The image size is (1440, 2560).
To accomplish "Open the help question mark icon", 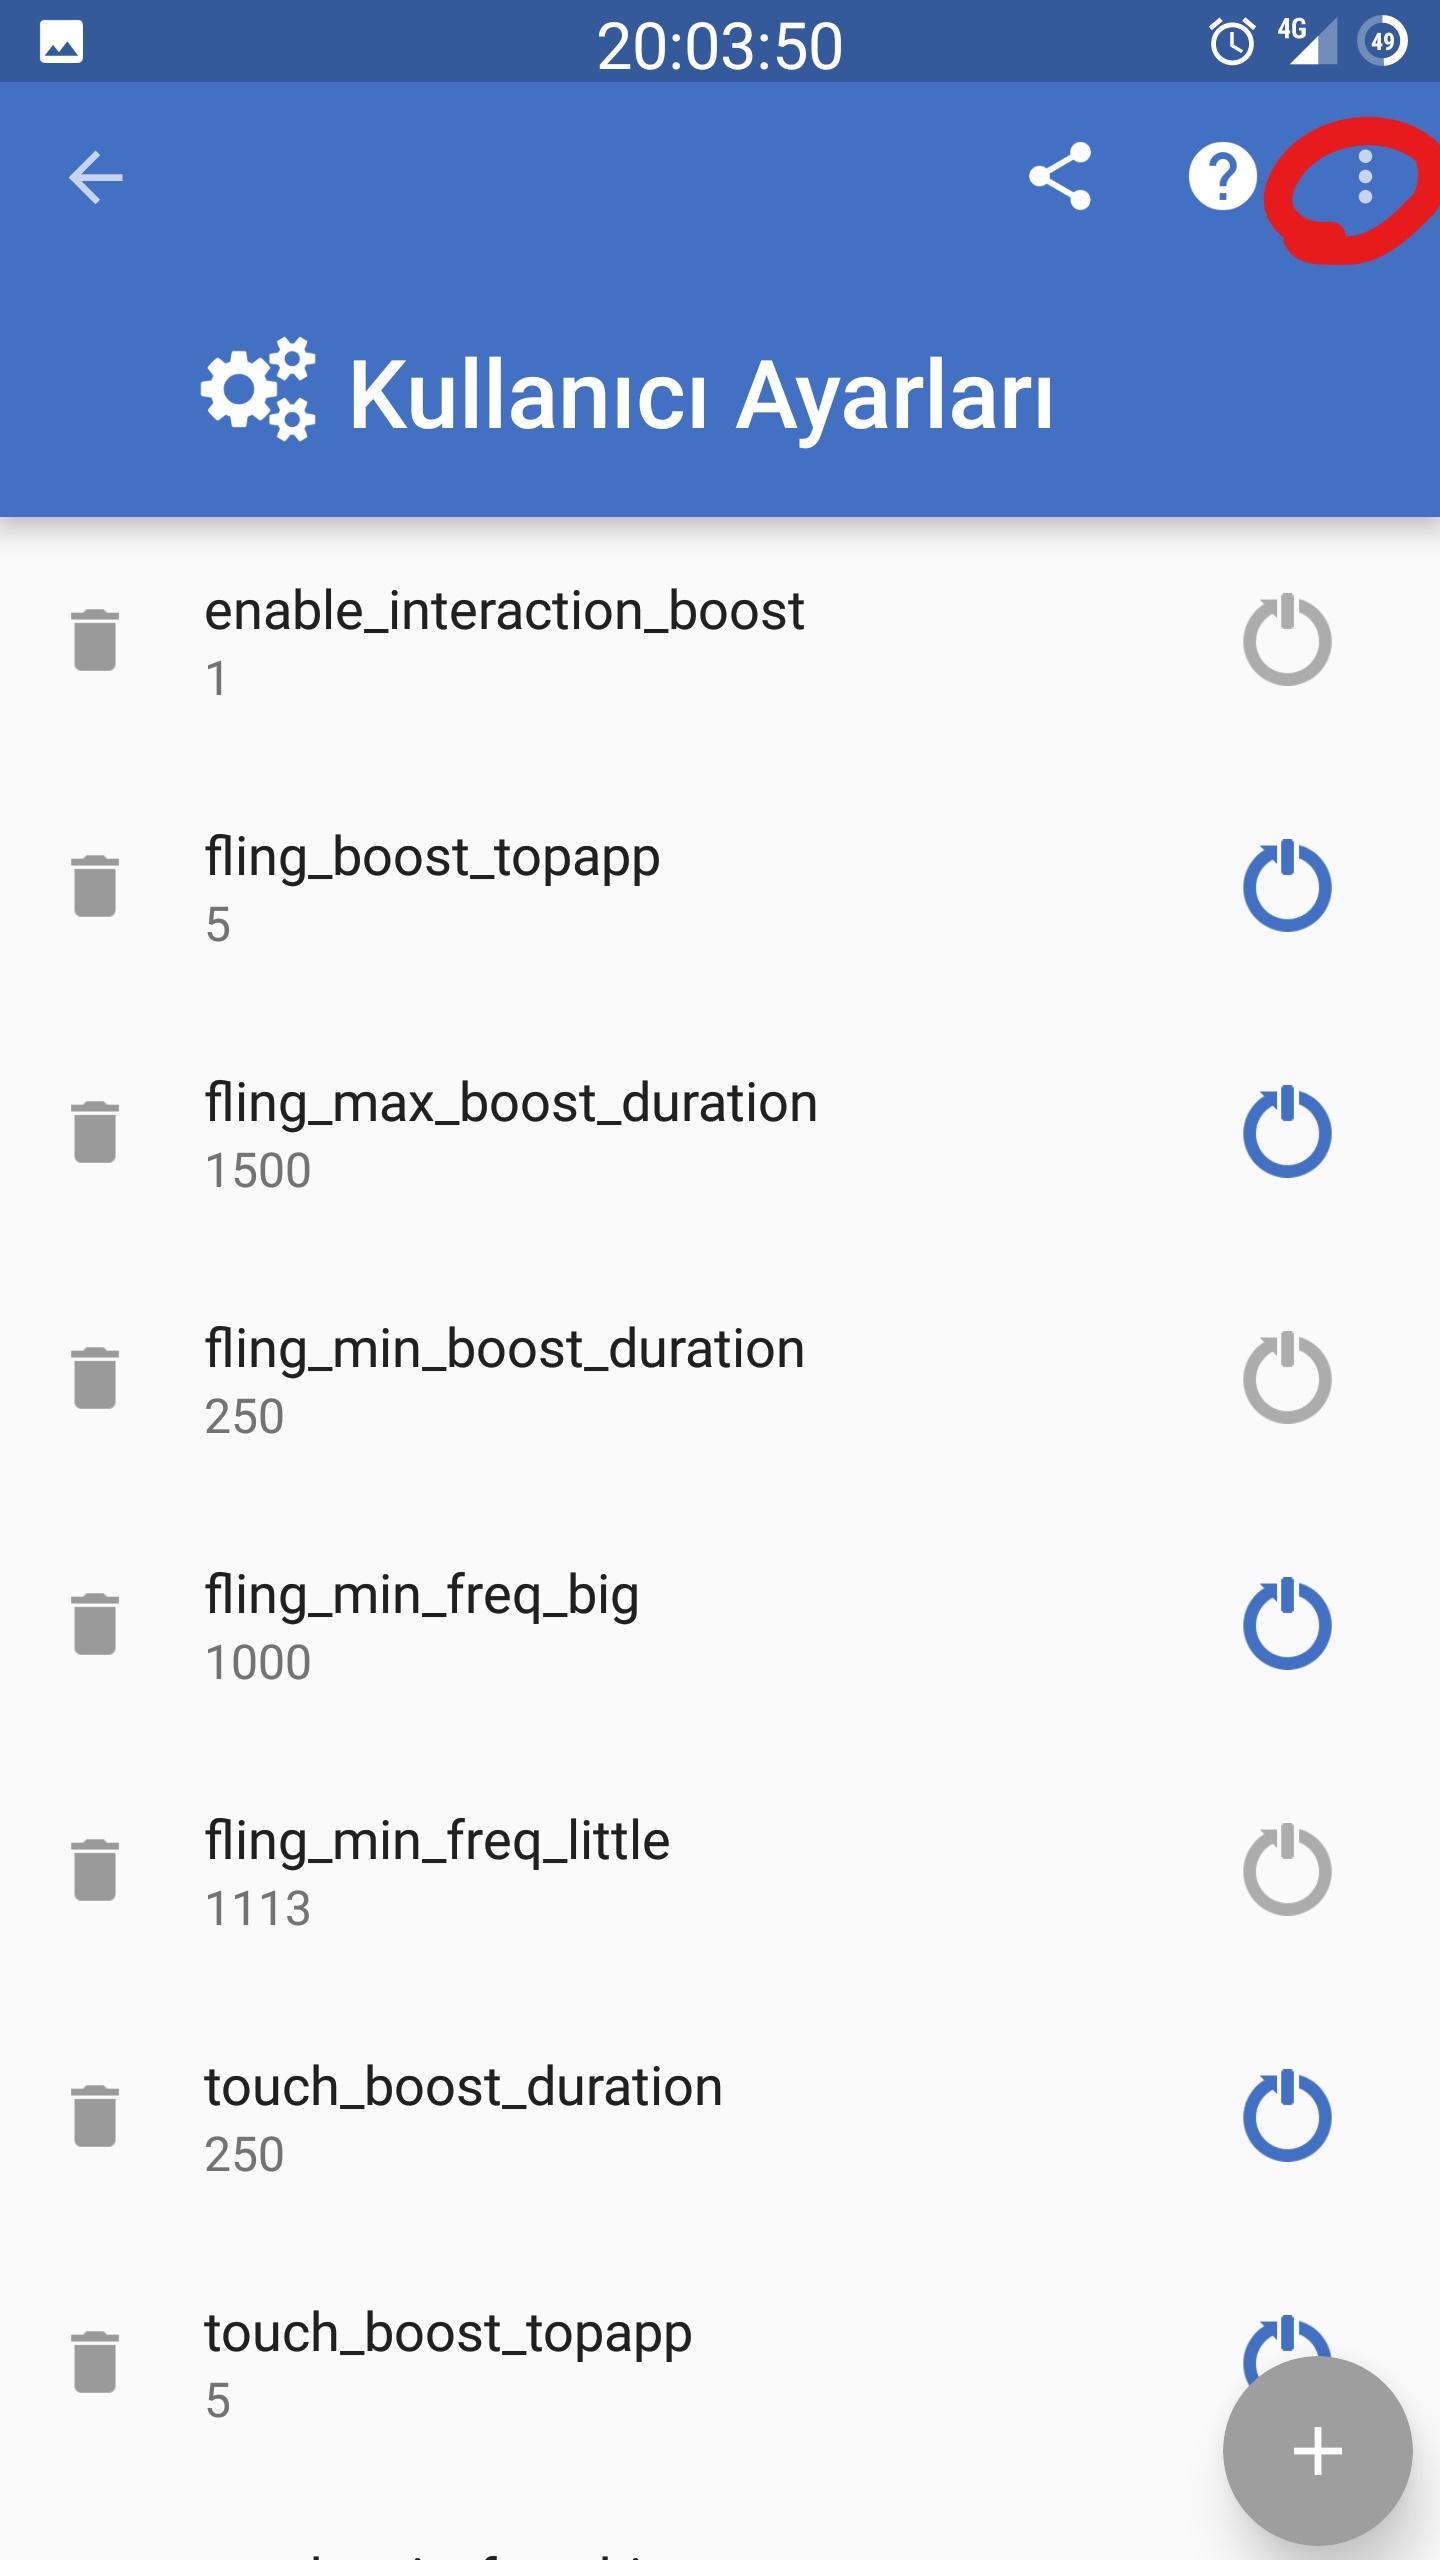I will [x=1222, y=177].
